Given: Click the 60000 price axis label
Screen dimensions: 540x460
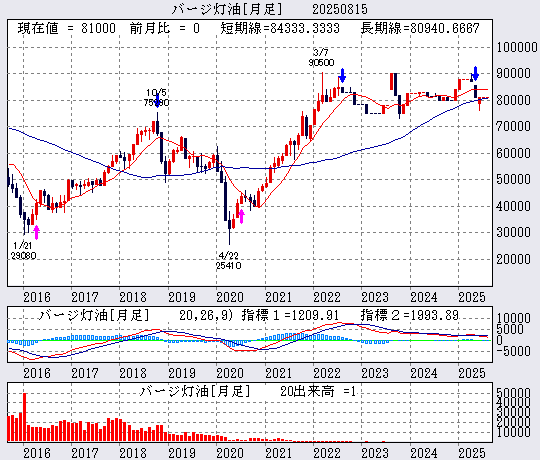Looking at the screenshot, I should [513, 153].
